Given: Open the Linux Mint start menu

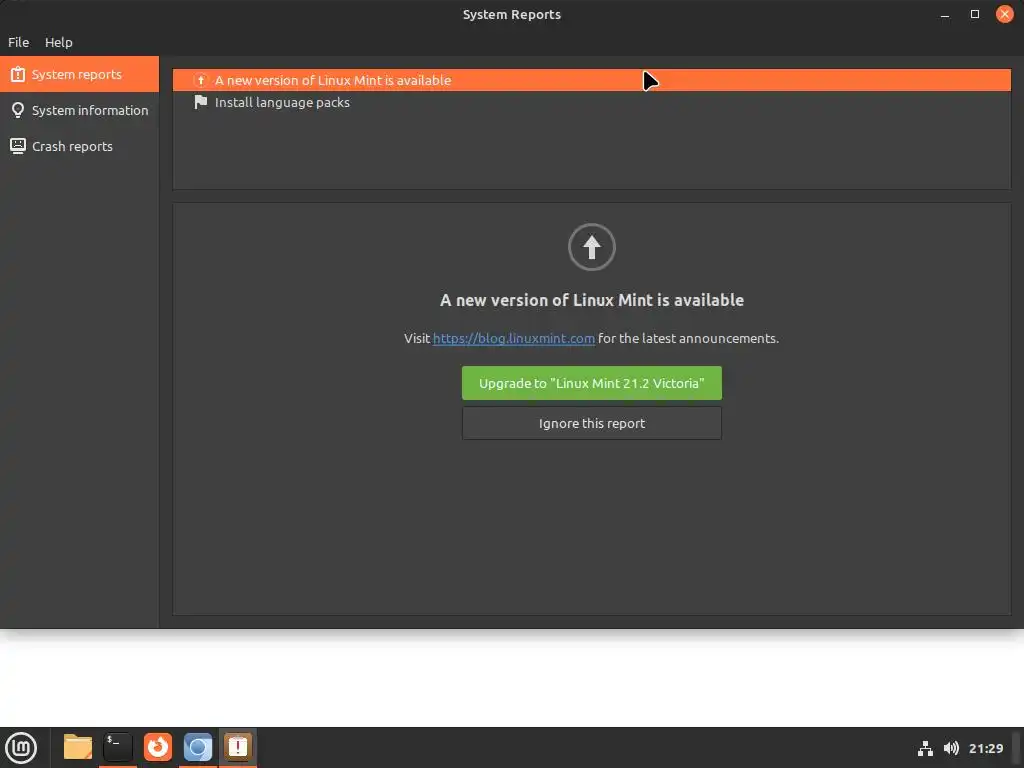Looking at the screenshot, I should (x=21, y=747).
